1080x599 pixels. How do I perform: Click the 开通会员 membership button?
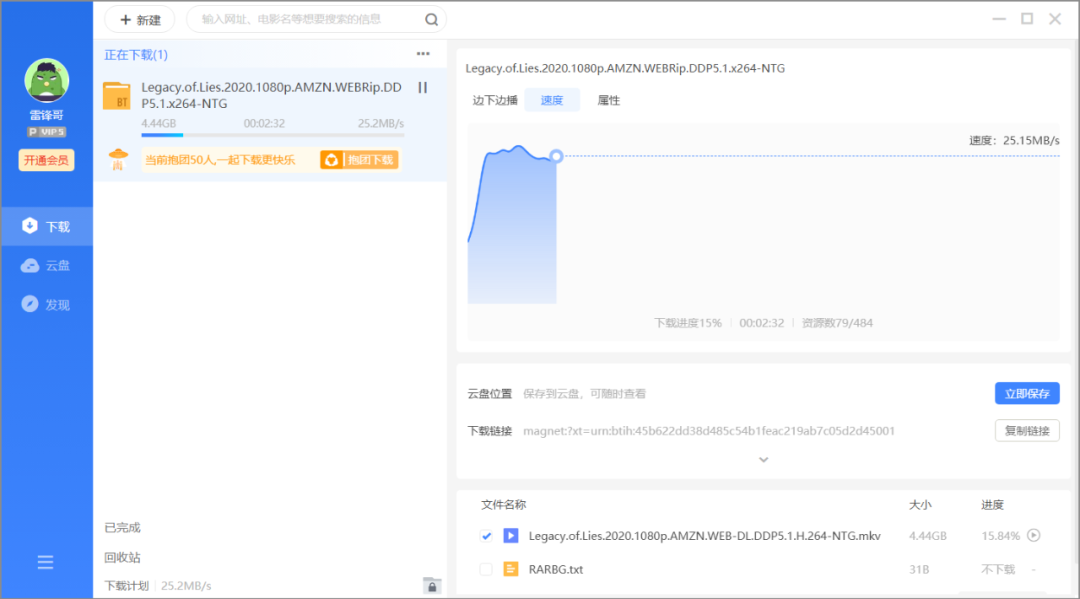pyautogui.click(x=45, y=160)
